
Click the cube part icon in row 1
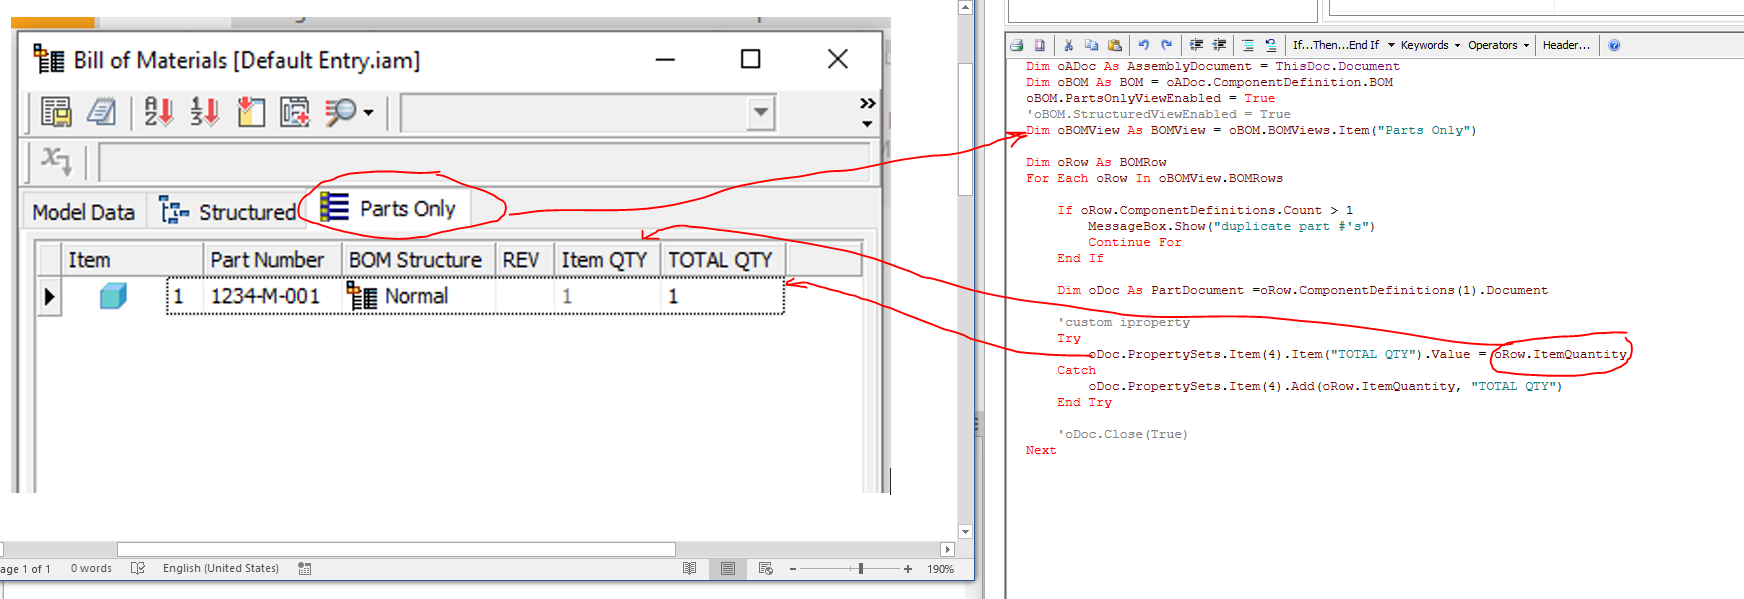click(x=113, y=296)
